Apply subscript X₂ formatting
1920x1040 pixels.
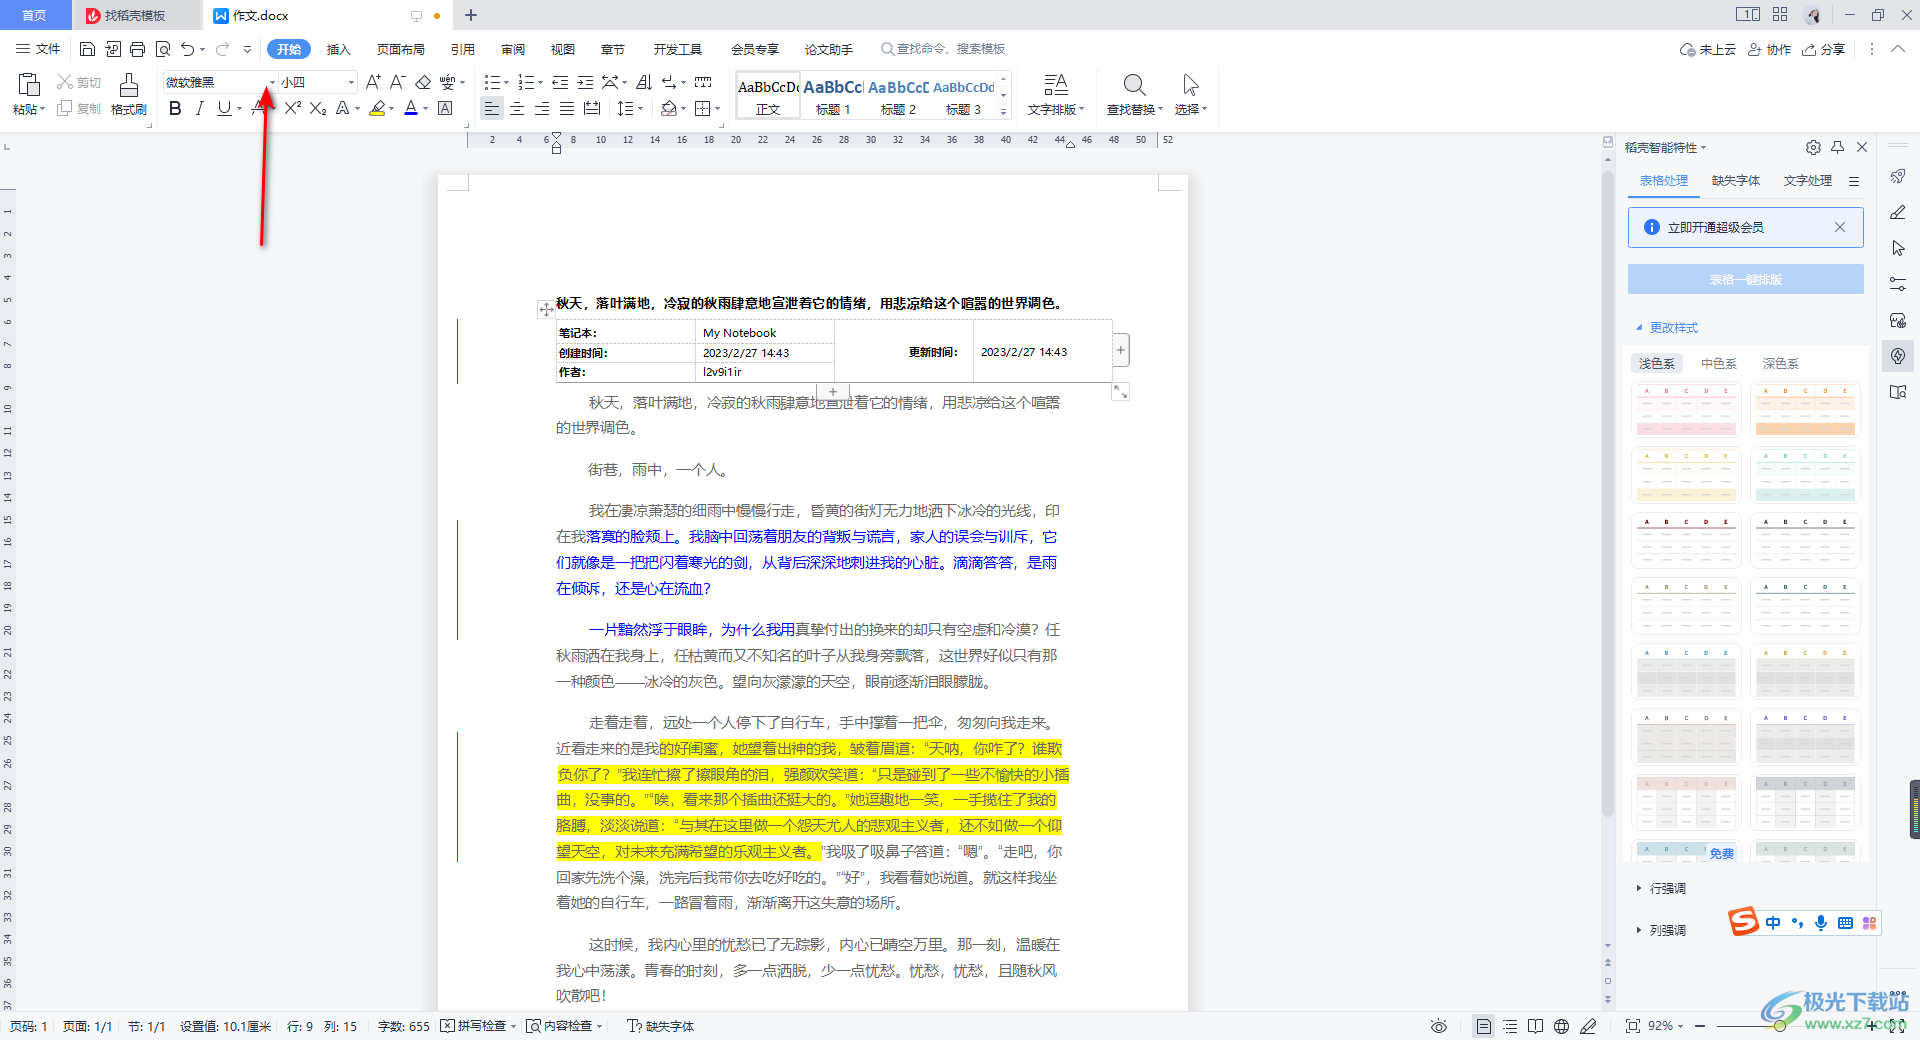click(x=317, y=108)
